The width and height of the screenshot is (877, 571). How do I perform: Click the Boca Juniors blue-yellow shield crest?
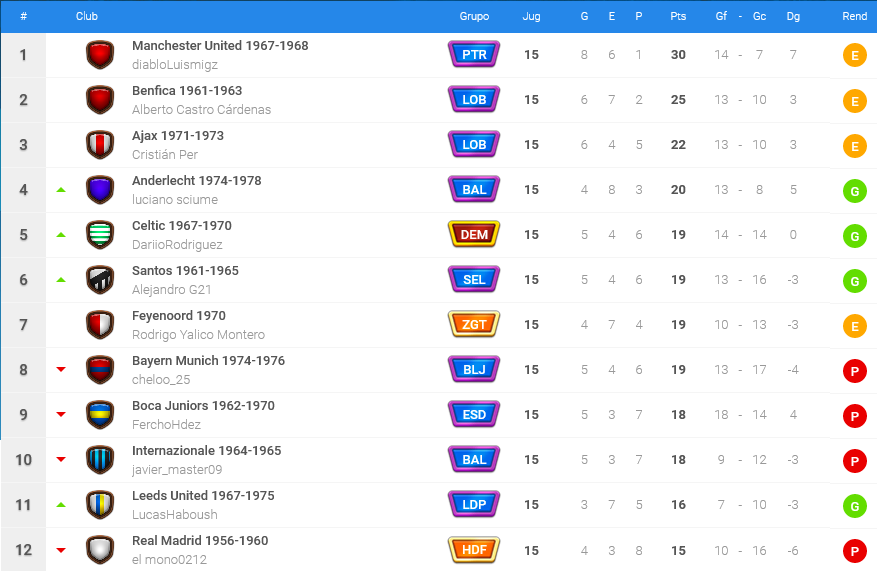[100, 415]
